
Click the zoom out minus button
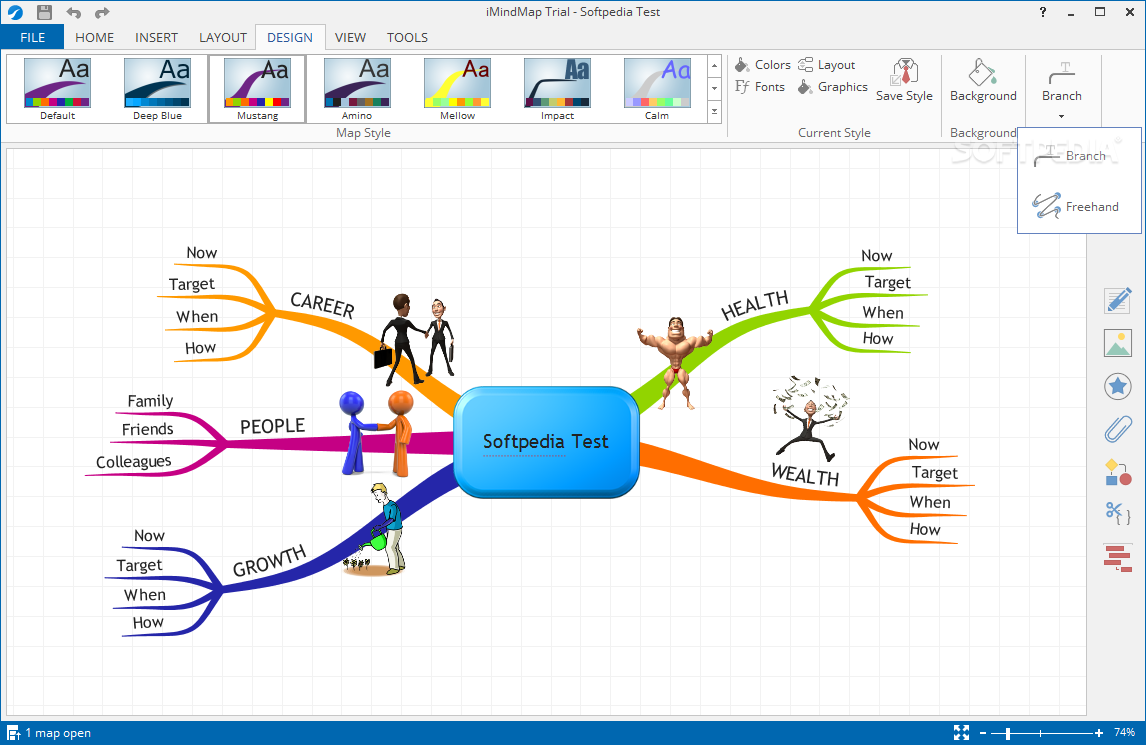(983, 733)
